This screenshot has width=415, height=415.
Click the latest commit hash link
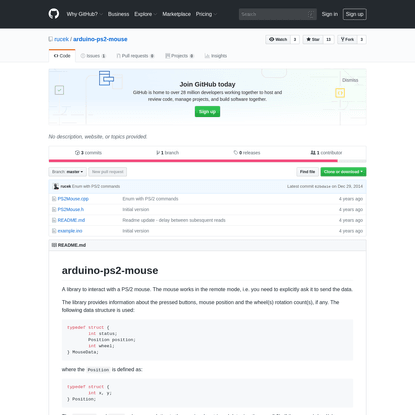coord(322,186)
